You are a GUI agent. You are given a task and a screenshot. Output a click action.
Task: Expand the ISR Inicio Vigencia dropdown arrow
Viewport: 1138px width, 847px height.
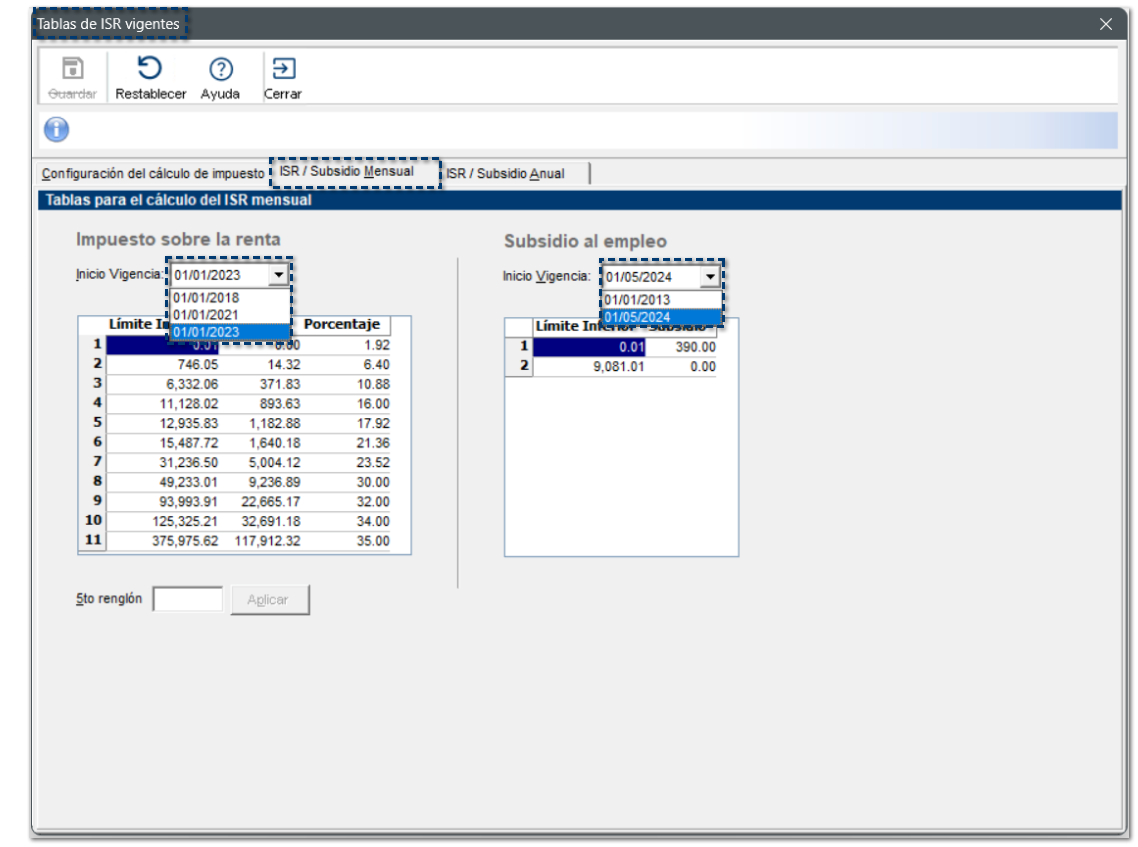click(278, 276)
